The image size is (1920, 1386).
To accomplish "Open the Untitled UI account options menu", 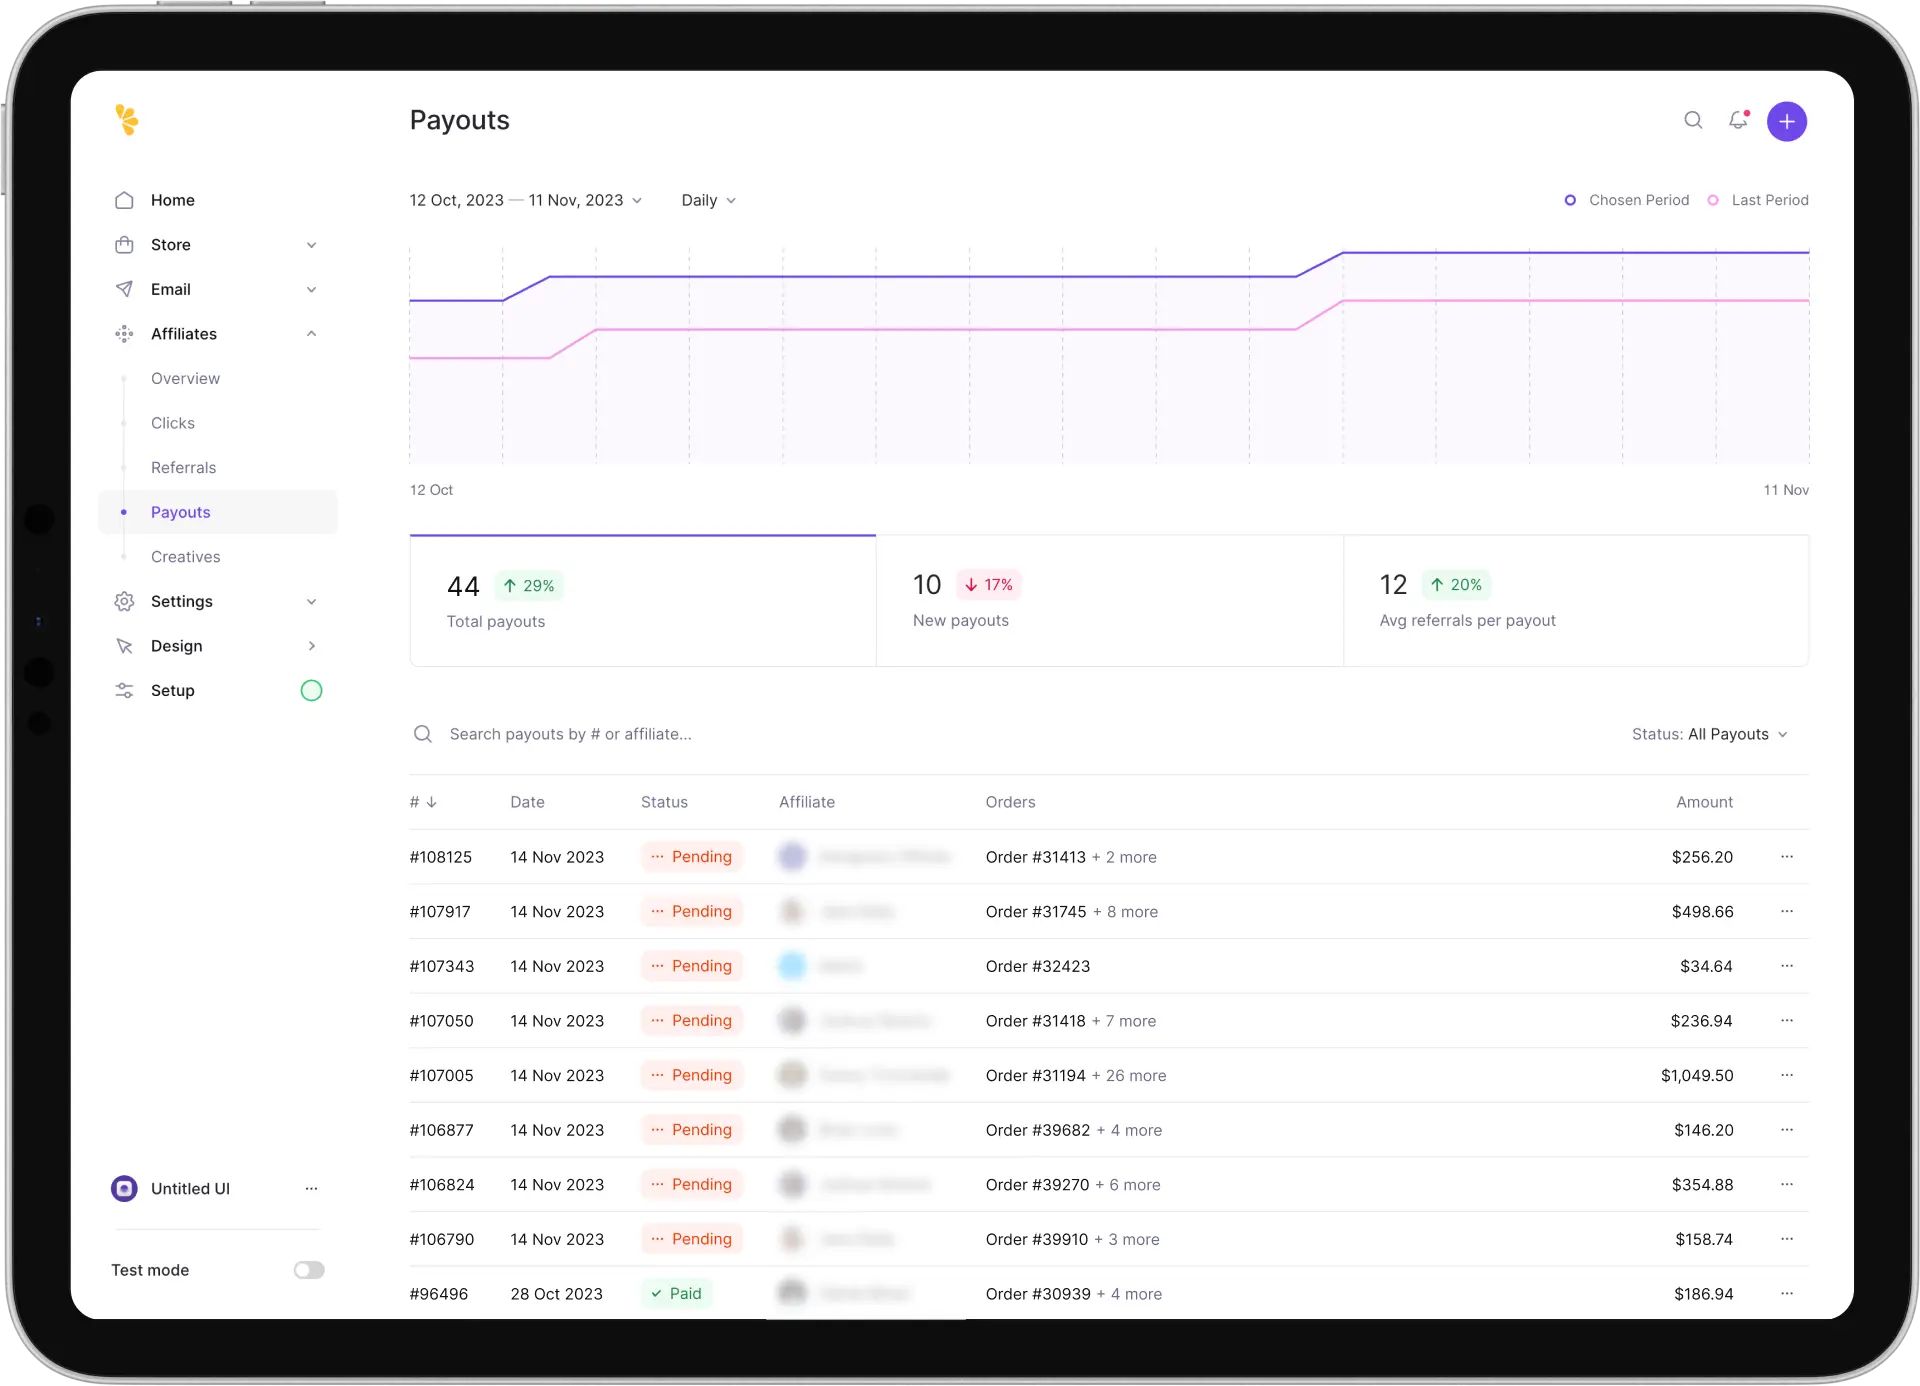I will coord(311,1188).
